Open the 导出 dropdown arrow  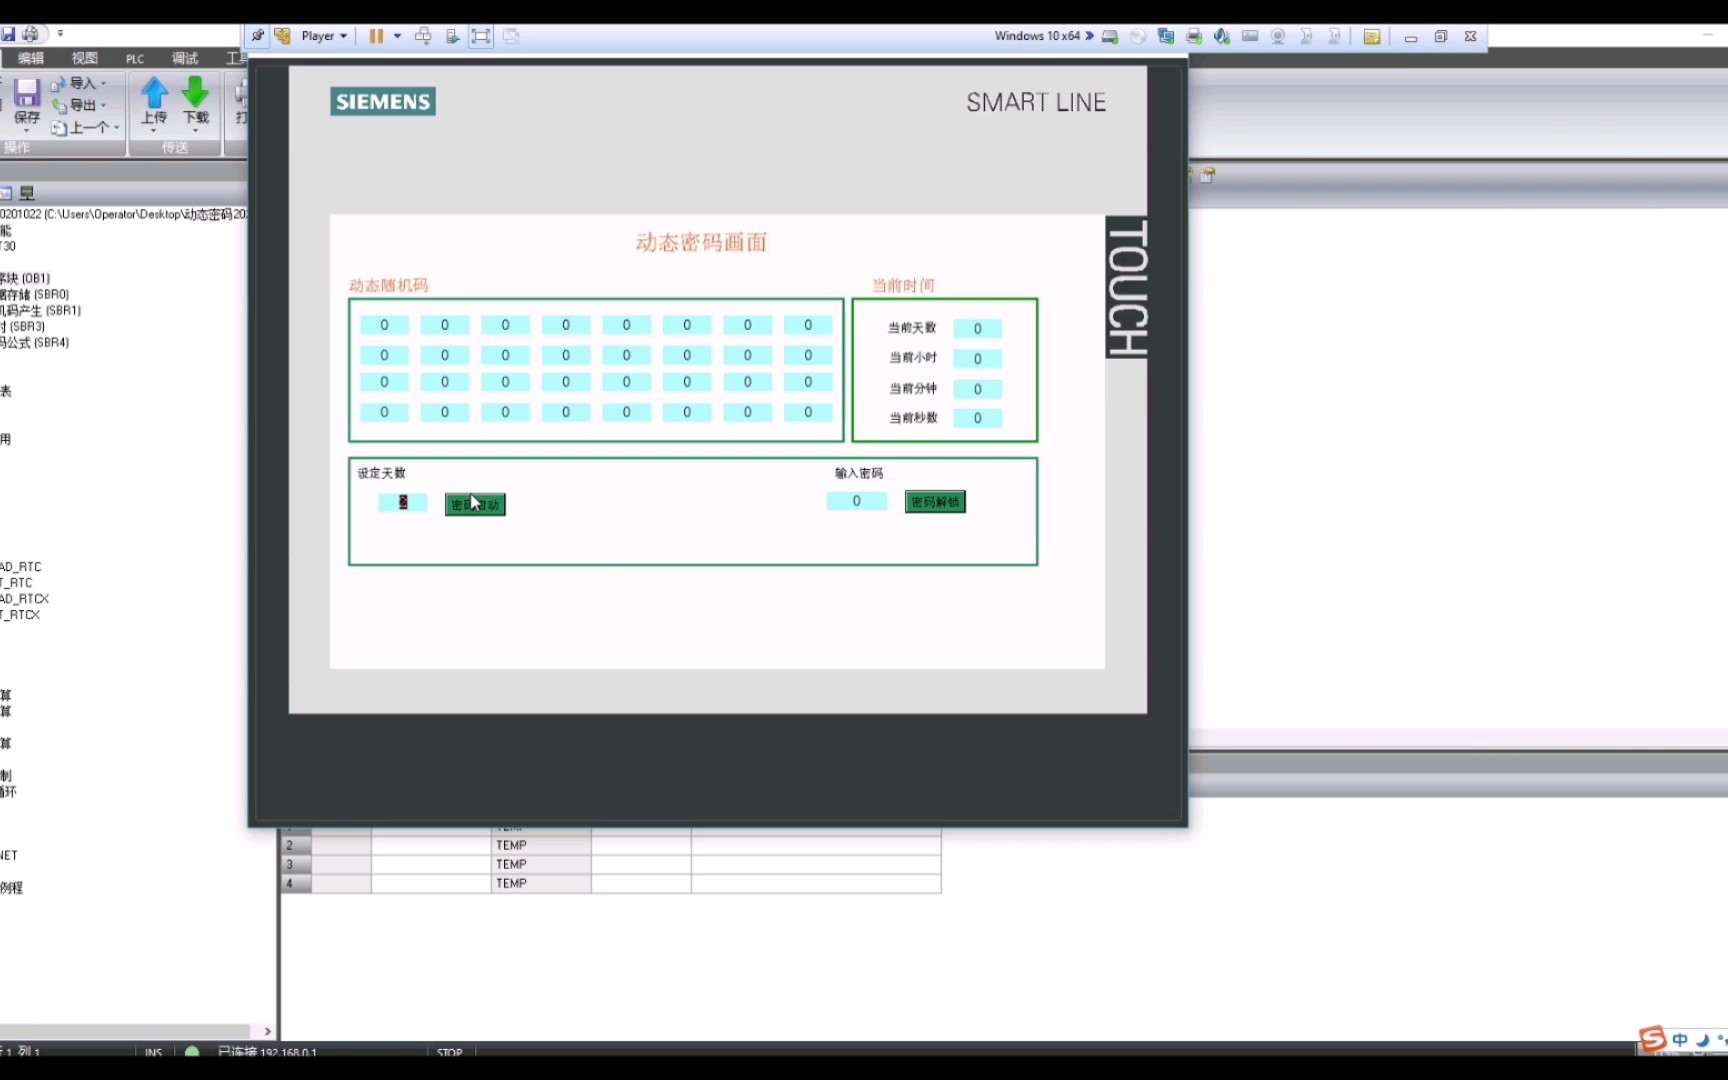click(103, 106)
